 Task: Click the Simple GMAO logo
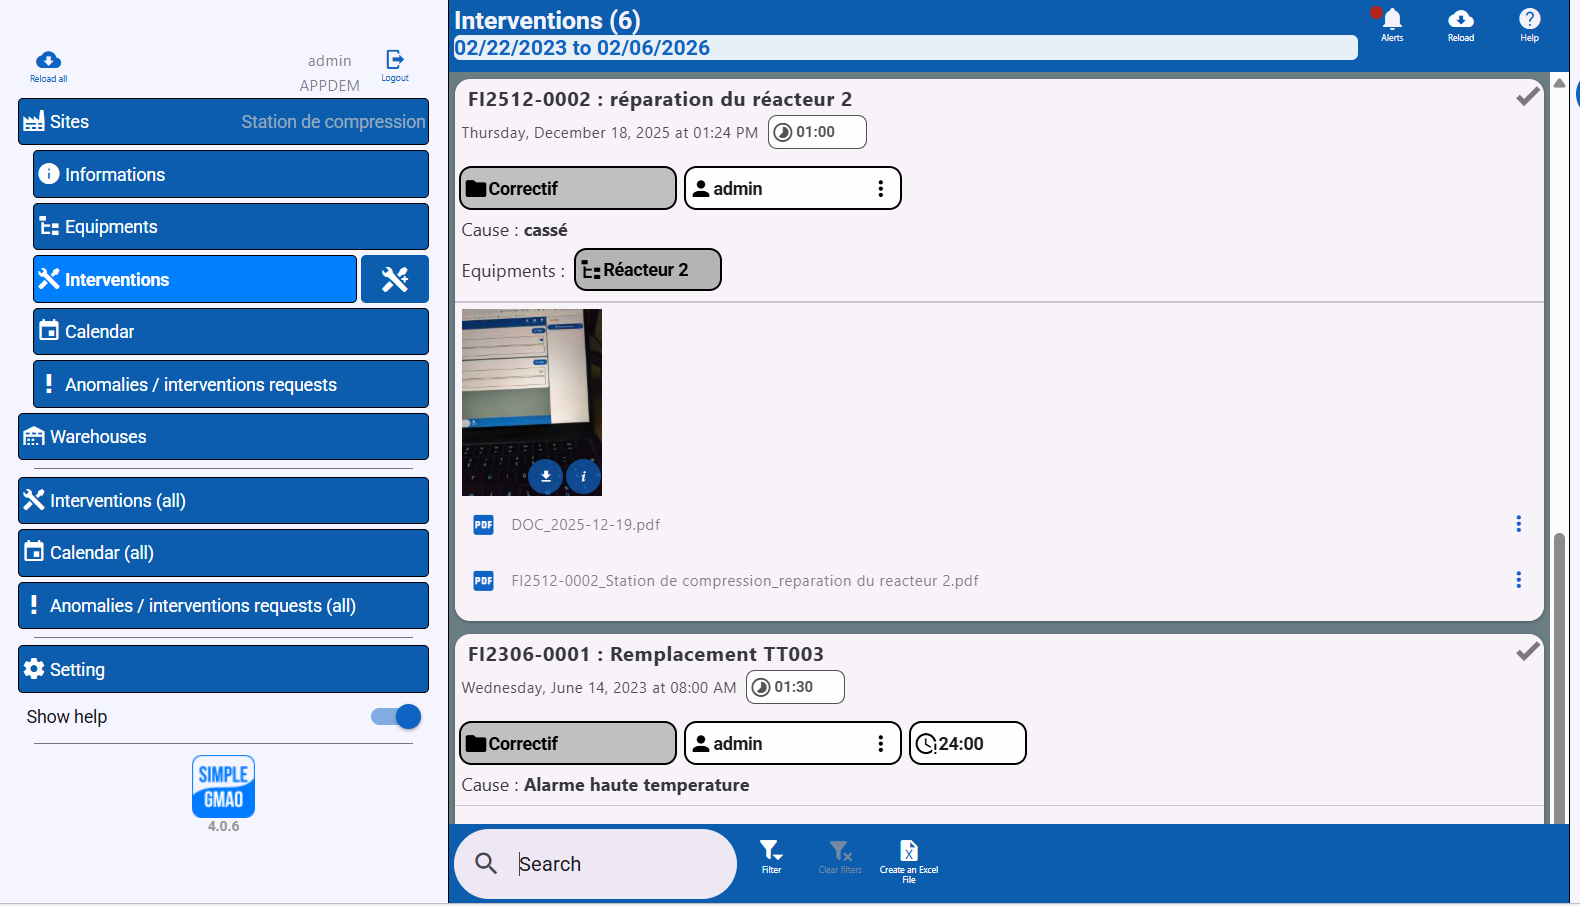(x=224, y=787)
